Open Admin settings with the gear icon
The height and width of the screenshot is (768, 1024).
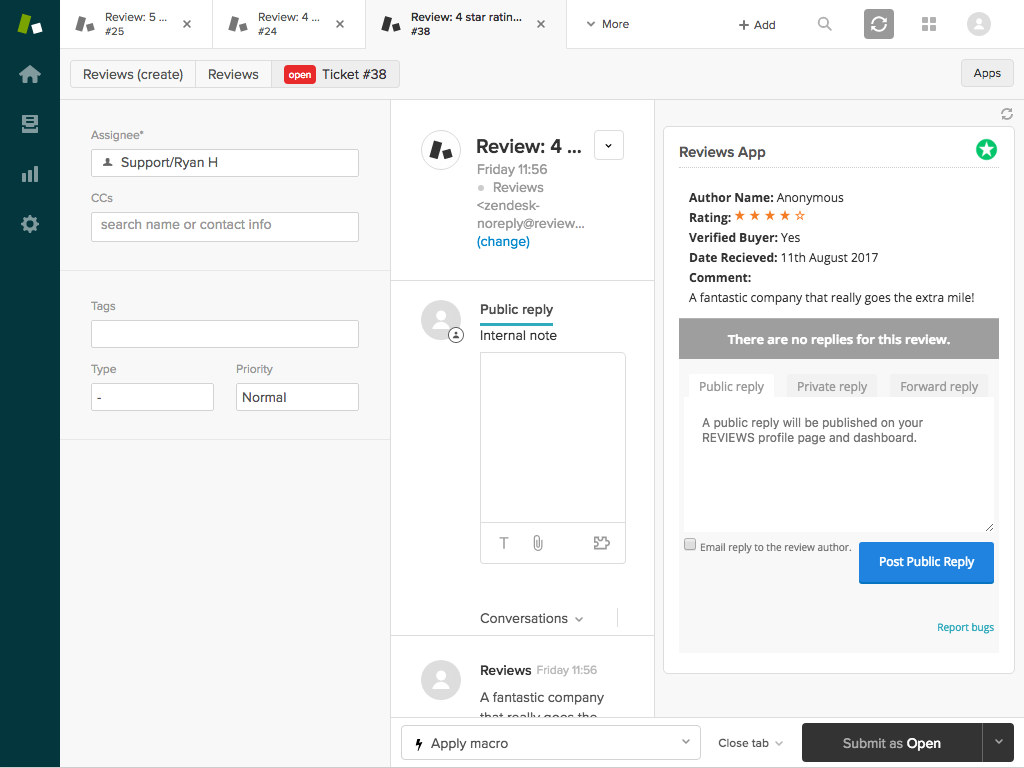pyautogui.click(x=29, y=223)
